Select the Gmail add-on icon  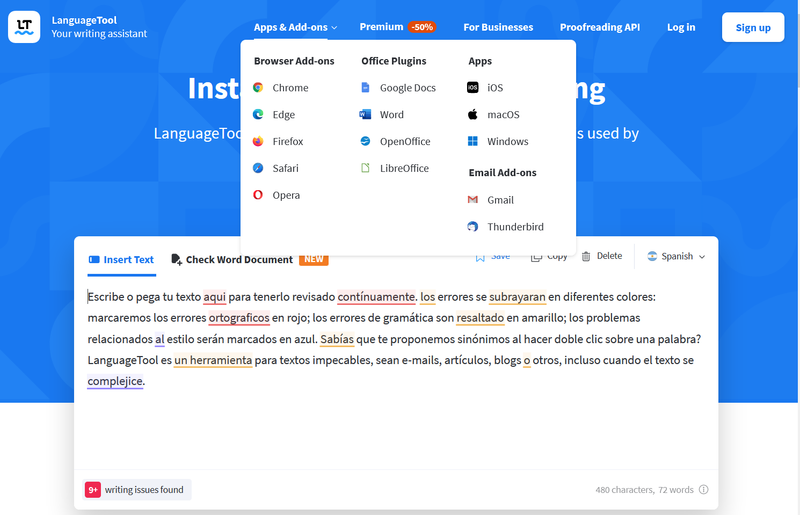tap(473, 200)
